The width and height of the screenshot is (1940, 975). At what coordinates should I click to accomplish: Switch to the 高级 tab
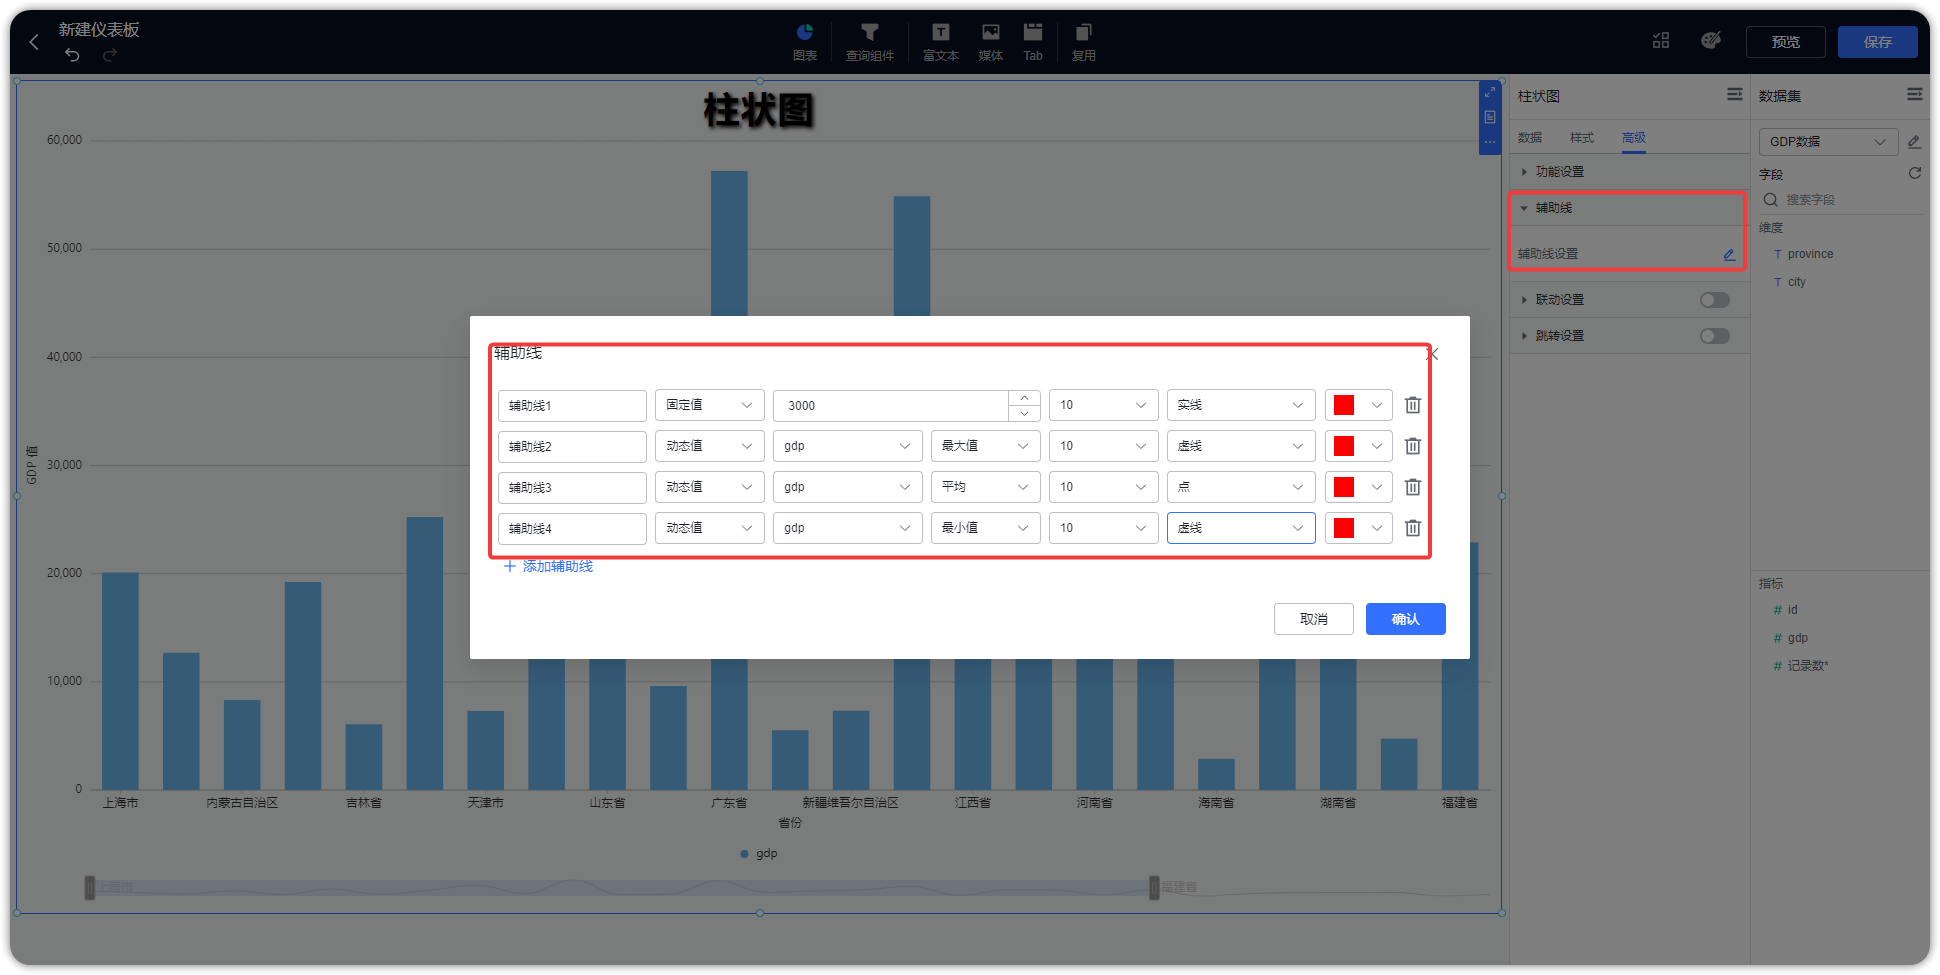point(1634,138)
